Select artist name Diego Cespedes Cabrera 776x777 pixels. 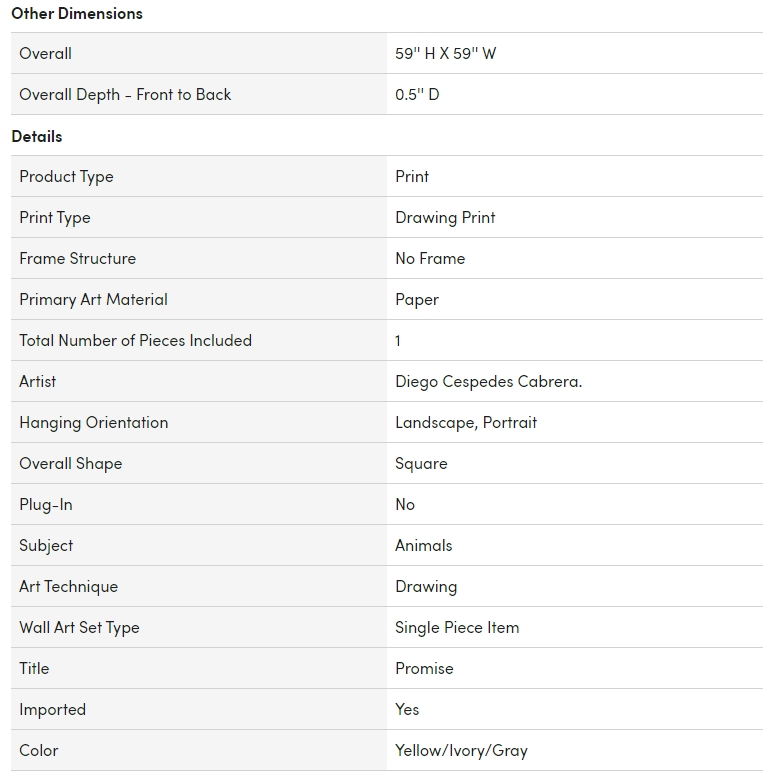coord(488,382)
